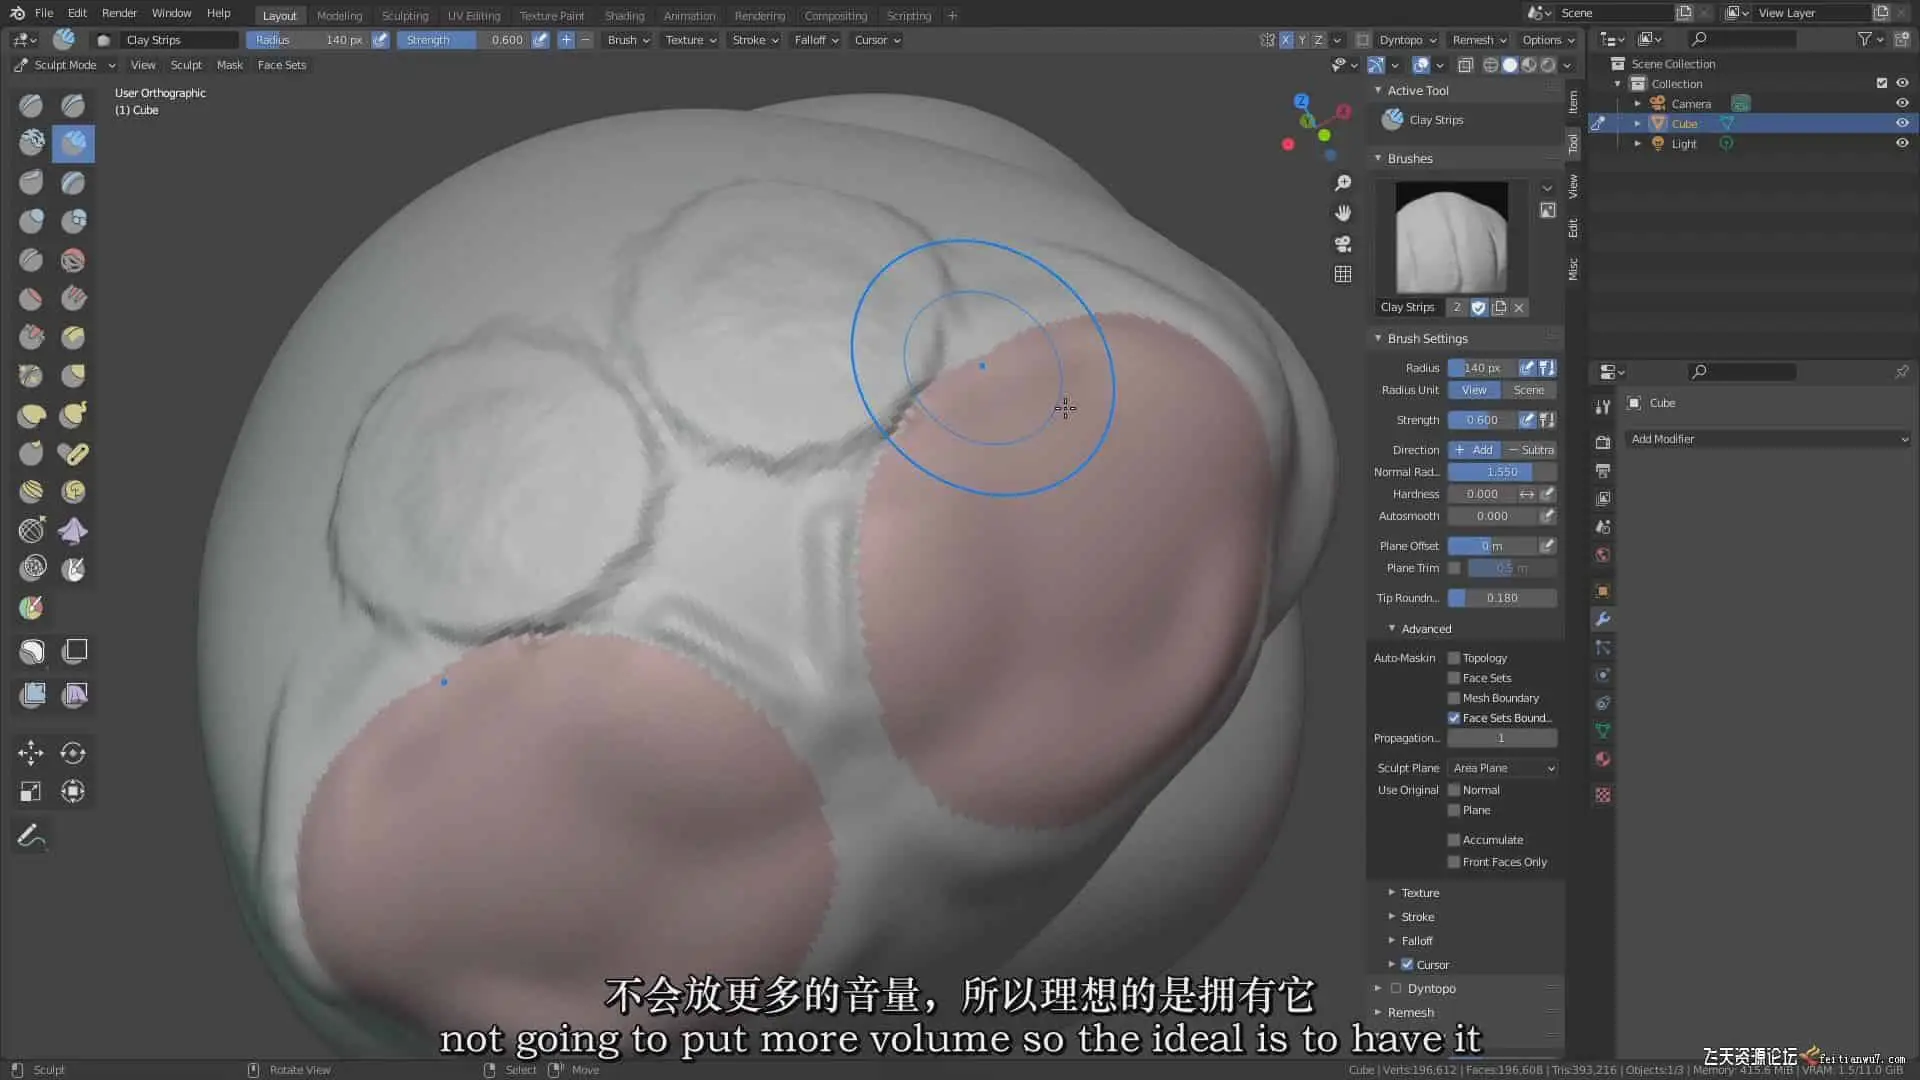
Task: Disable Face Sets Boundary auto-masking
Action: click(x=1454, y=718)
